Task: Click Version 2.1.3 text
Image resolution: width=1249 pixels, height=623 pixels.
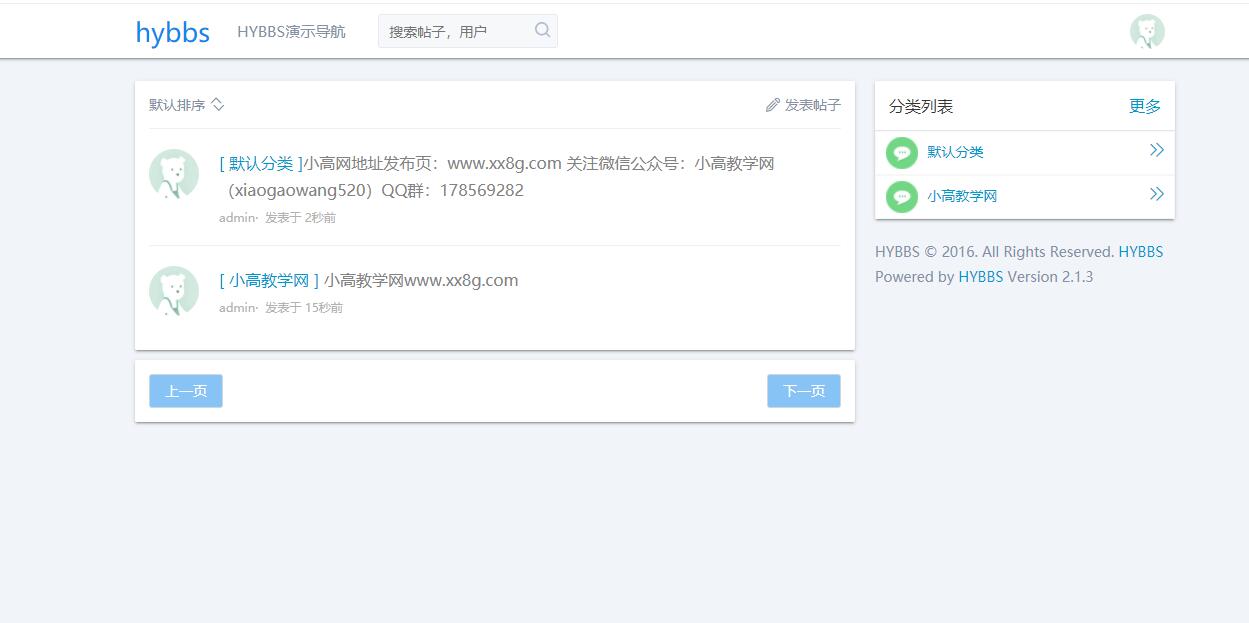Action: (x=1050, y=277)
